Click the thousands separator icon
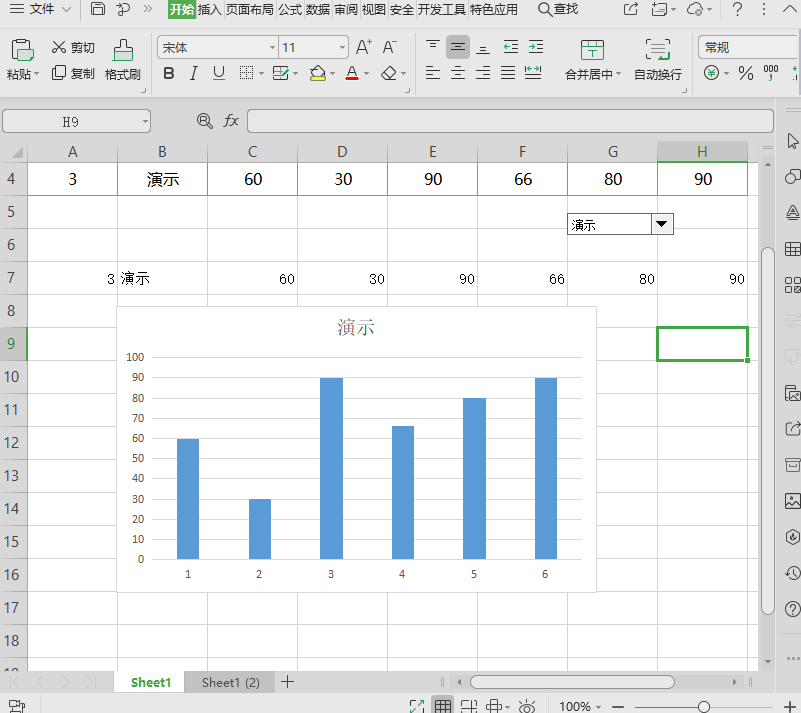801x713 pixels. [770, 73]
